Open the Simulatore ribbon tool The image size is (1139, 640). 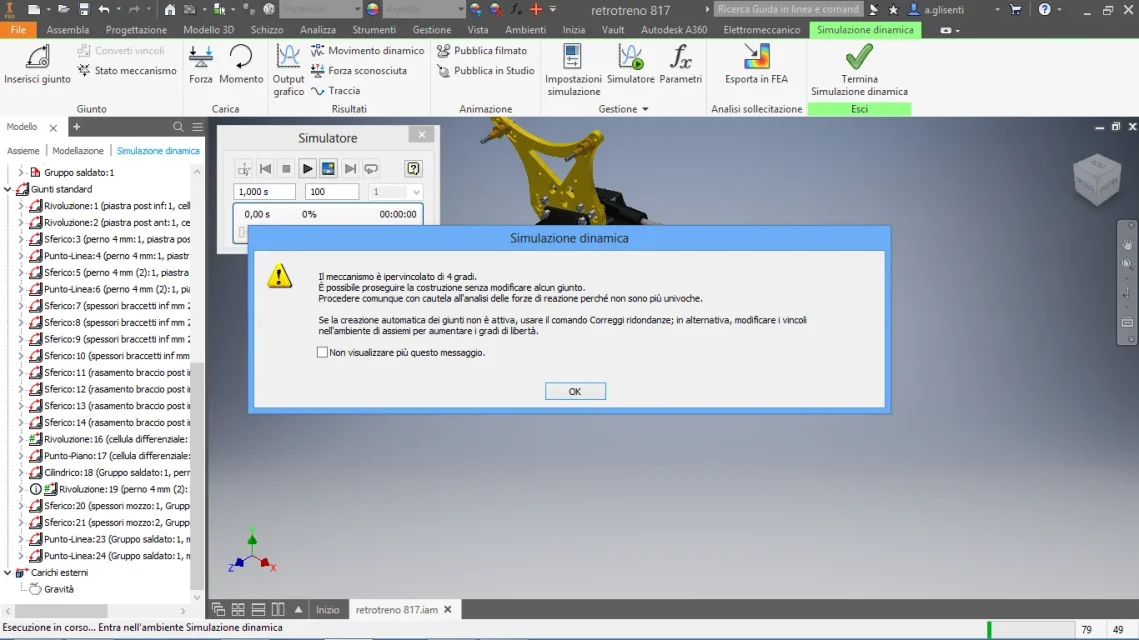631,65
